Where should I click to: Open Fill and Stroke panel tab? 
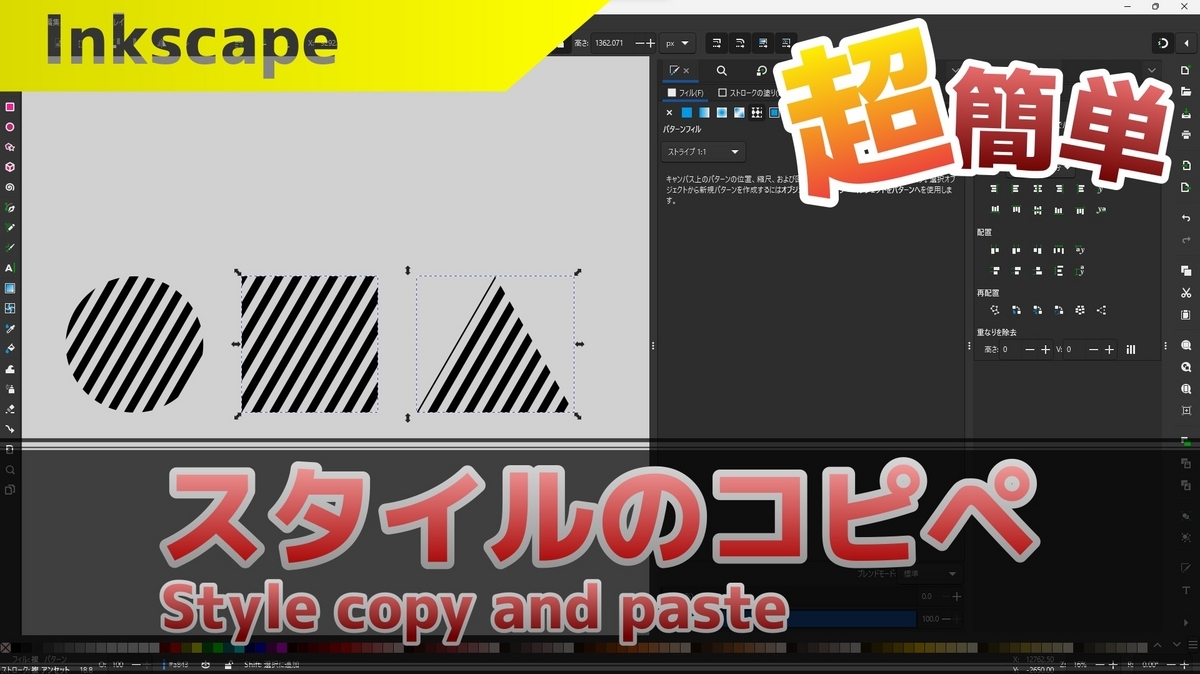[675, 70]
